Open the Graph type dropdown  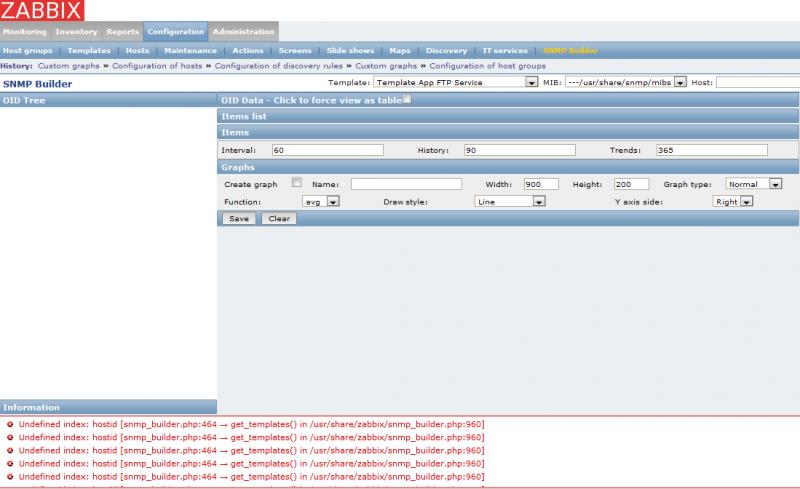(754, 184)
